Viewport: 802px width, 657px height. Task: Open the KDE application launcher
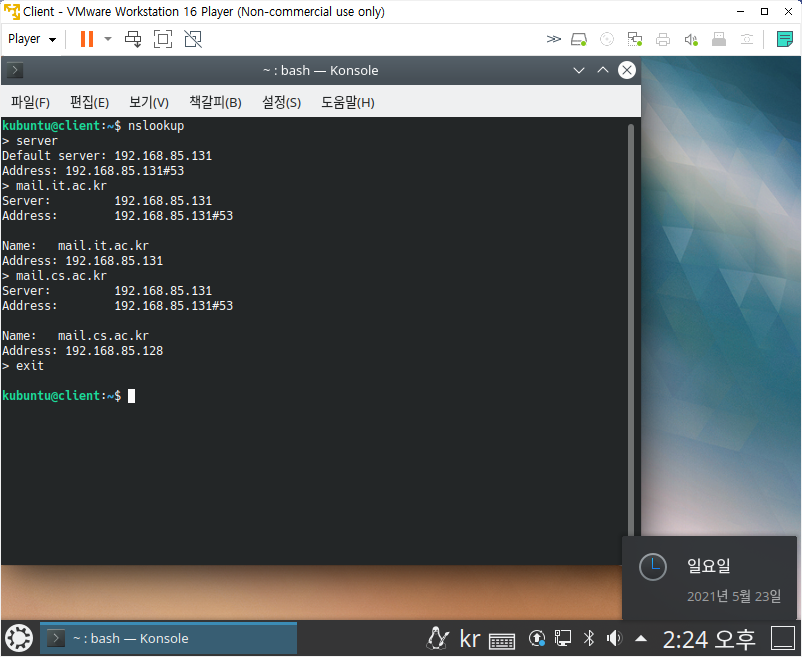pyautogui.click(x=19, y=639)
